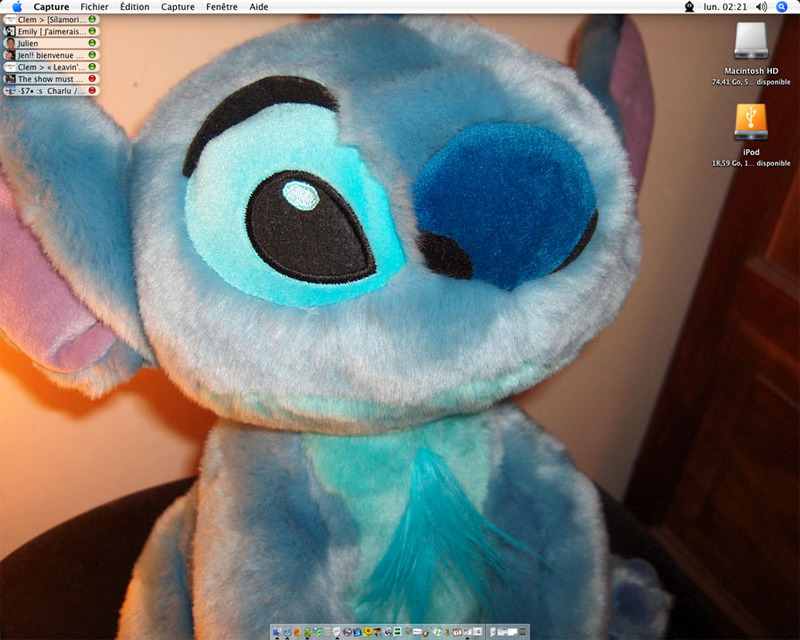The height and width of the screenshot is (640, 800).
Task: Click the red status dot for "The show must"
Action: [x=92, y=79]
